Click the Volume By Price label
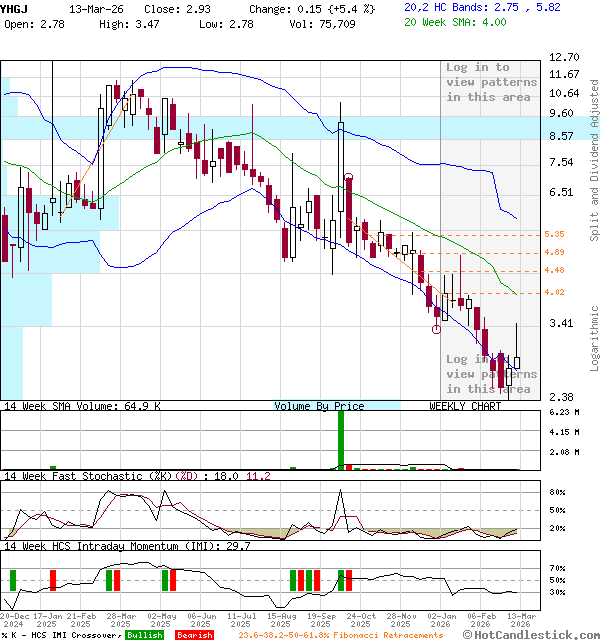Image resolution: width=600 pixels, height=640 pixels. [319, 406]
